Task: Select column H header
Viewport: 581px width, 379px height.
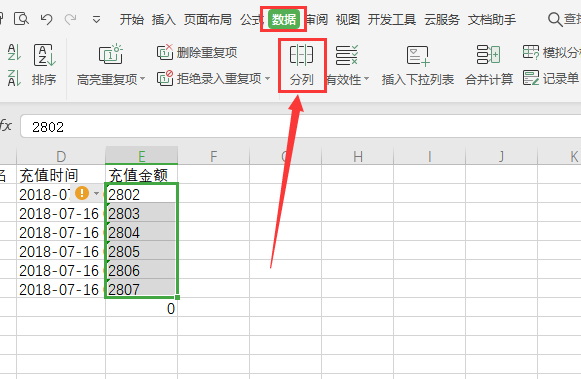Action: point(358,156)
